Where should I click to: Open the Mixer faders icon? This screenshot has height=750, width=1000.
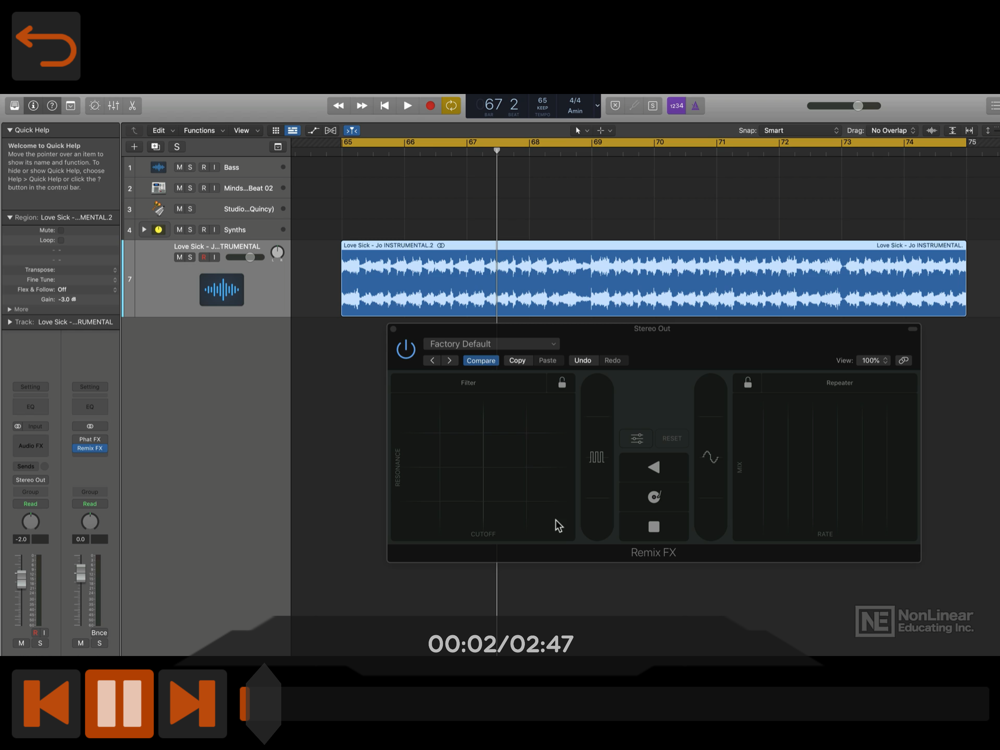point(114,105)
